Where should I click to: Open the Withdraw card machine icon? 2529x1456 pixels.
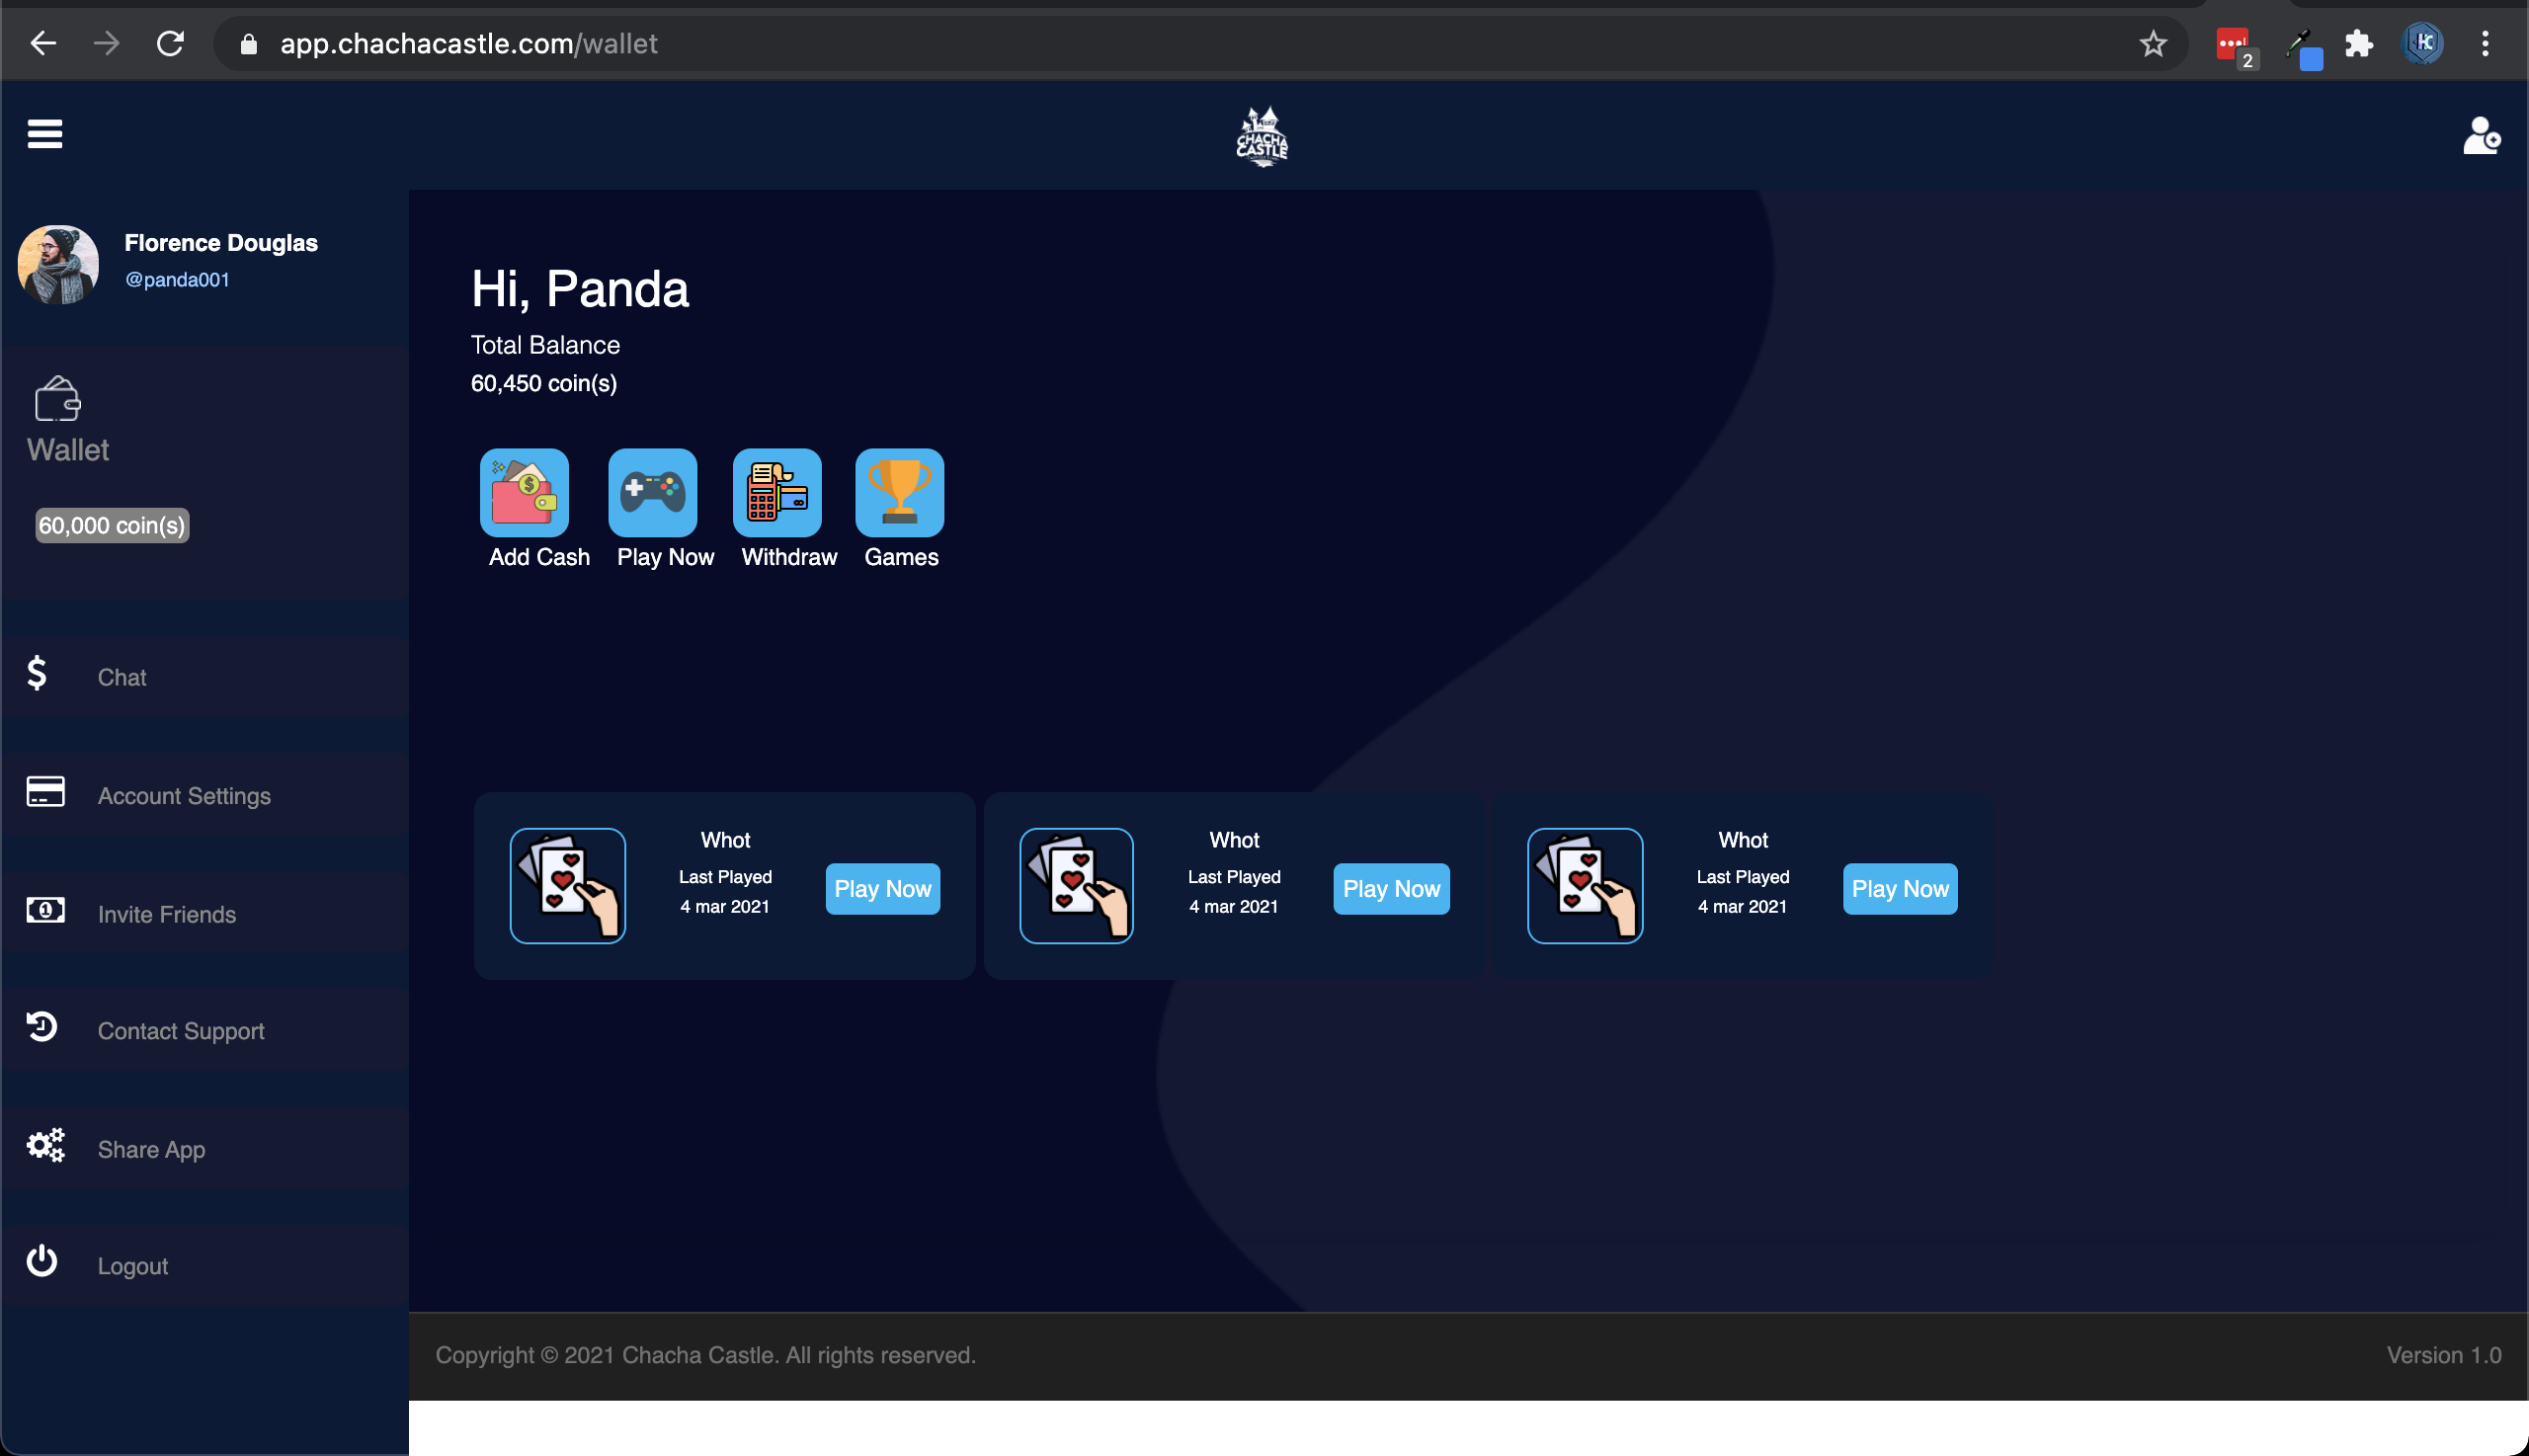(777, 492)
